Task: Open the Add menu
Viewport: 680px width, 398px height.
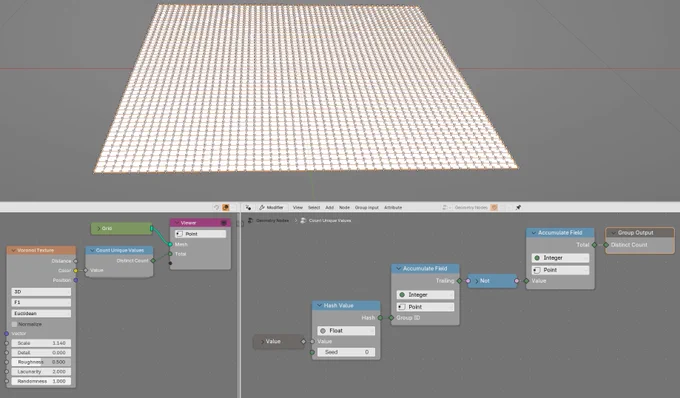Action: pos(330,208)
